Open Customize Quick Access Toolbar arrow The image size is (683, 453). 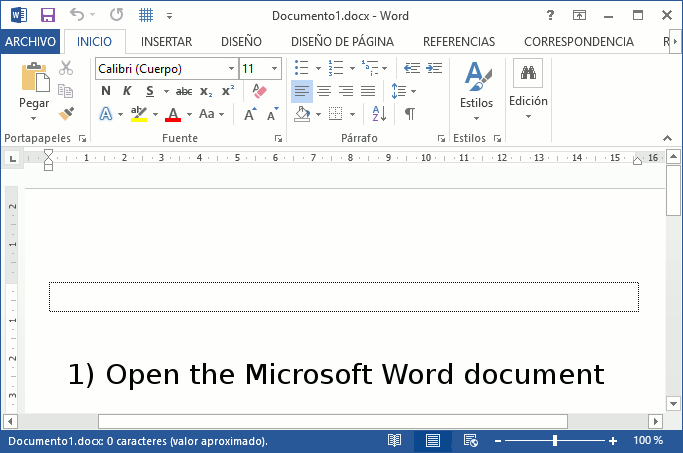[x=169, y=16]
